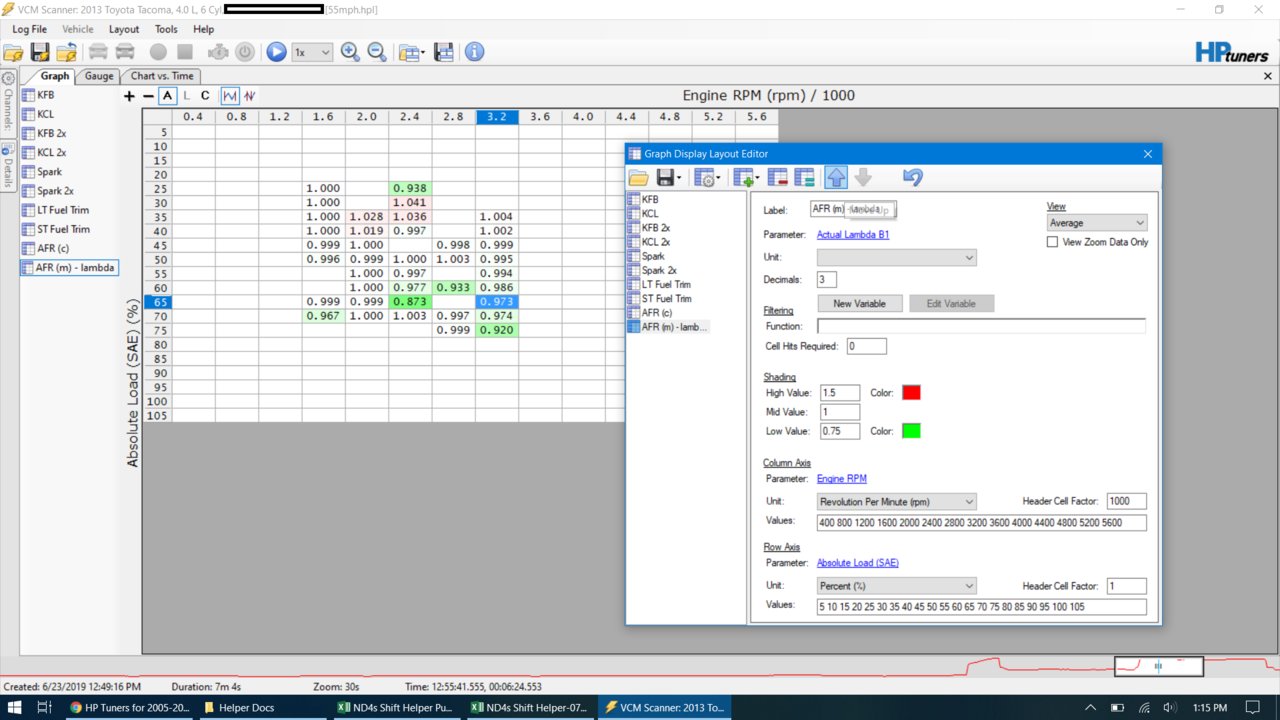The width and height of the screenshot is (1280, 720).
Task: Open the Percent (%) unit dropdown
Action: coord(896,586)
